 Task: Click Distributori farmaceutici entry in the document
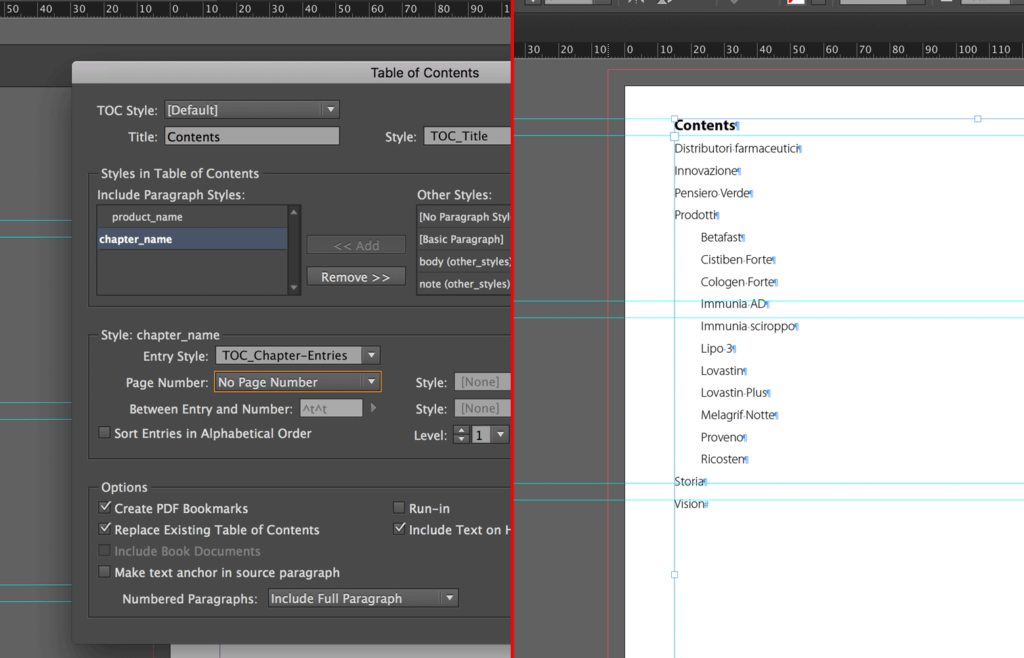[x=737, y=149]
